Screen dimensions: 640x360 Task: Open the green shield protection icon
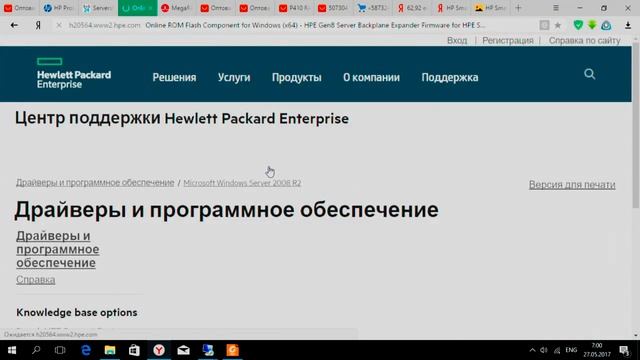click(578, 25)
